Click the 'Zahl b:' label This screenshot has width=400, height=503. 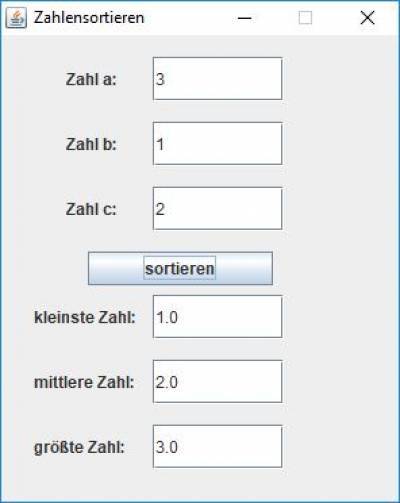click(91, 144)
